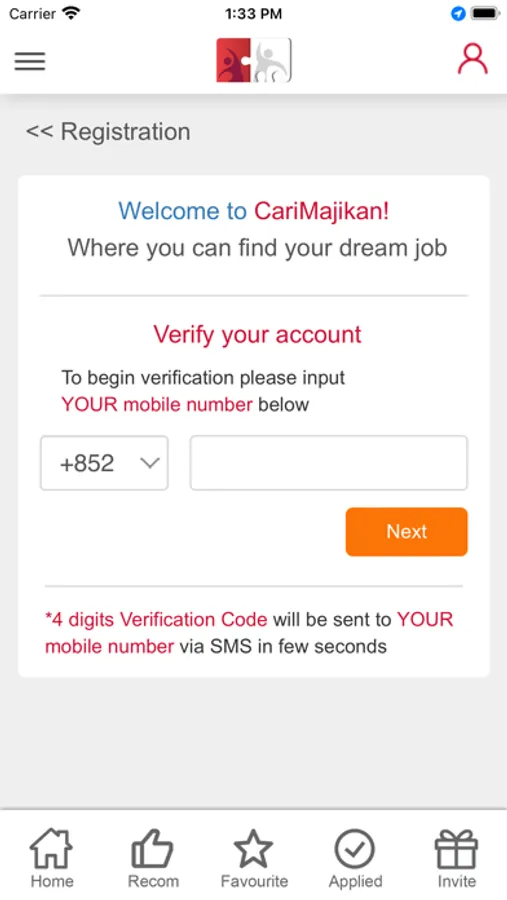
Task: Click the country code chevron arrow
Action: click(x=149, y=463)
